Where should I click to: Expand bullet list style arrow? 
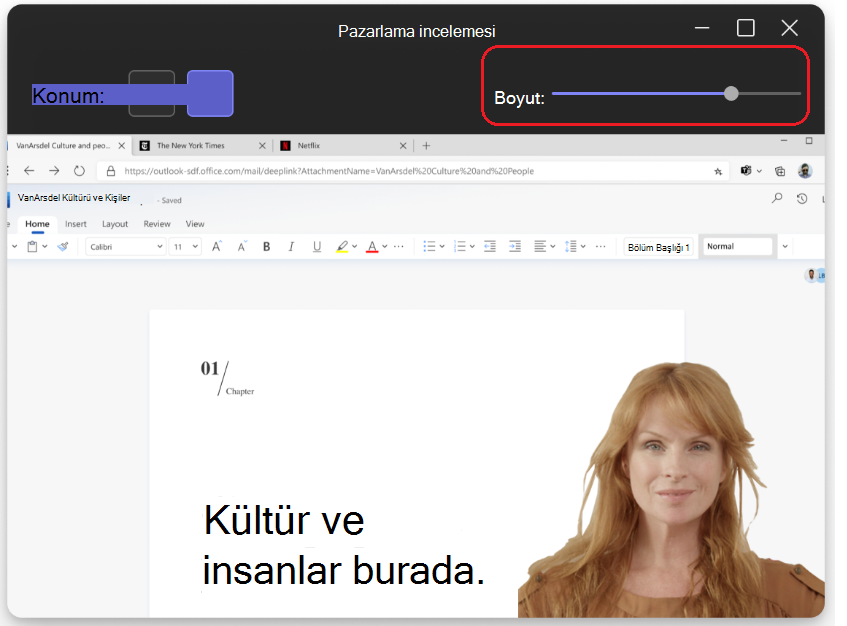click(x=442, y=247)
